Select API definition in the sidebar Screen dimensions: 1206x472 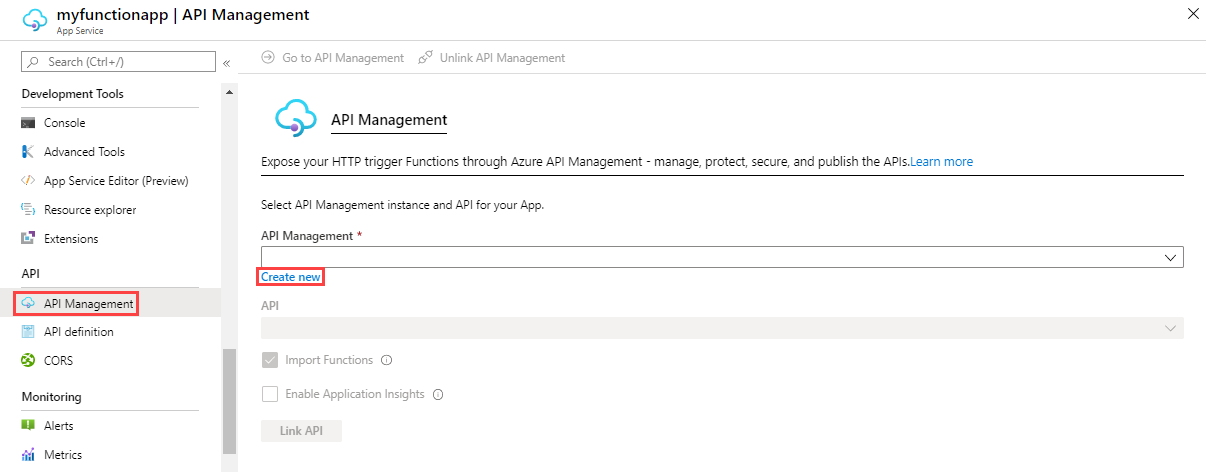(x=78, y=331)
